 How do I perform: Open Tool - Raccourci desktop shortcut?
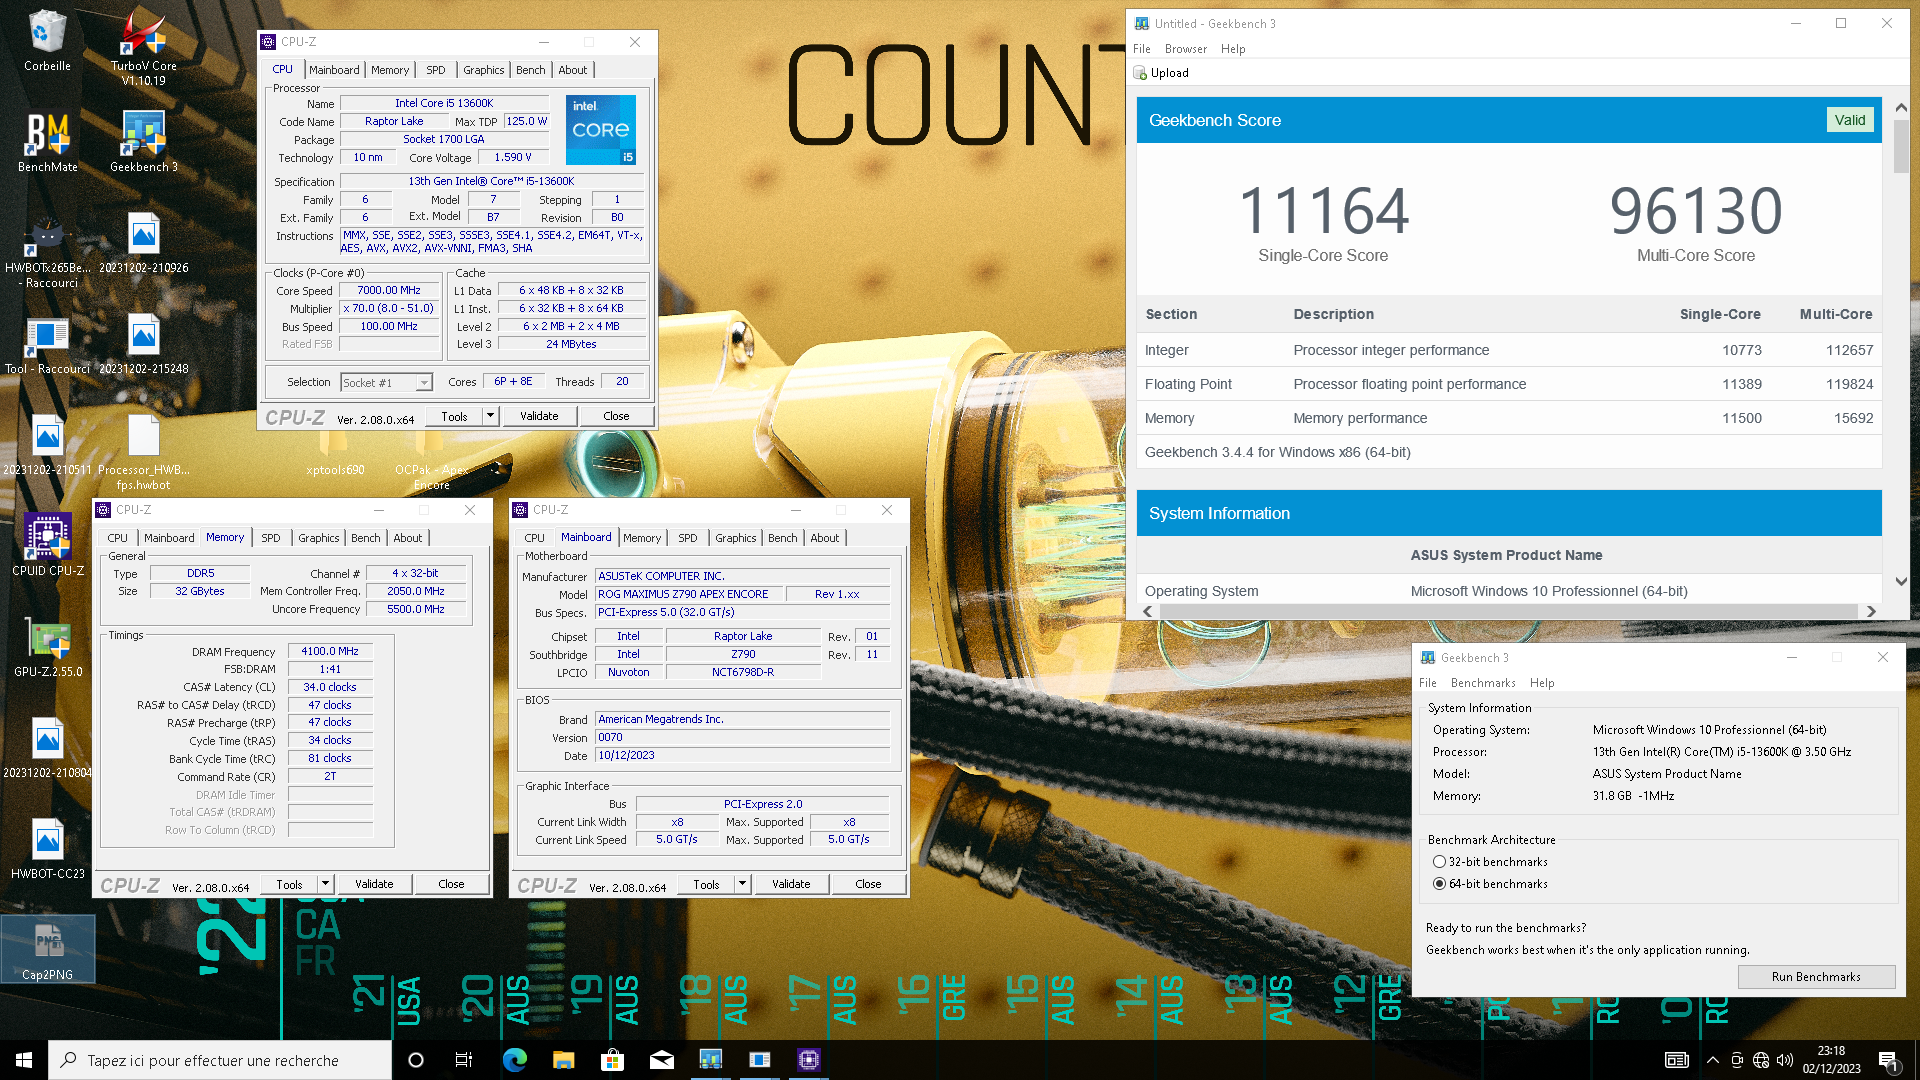point(47,343)
